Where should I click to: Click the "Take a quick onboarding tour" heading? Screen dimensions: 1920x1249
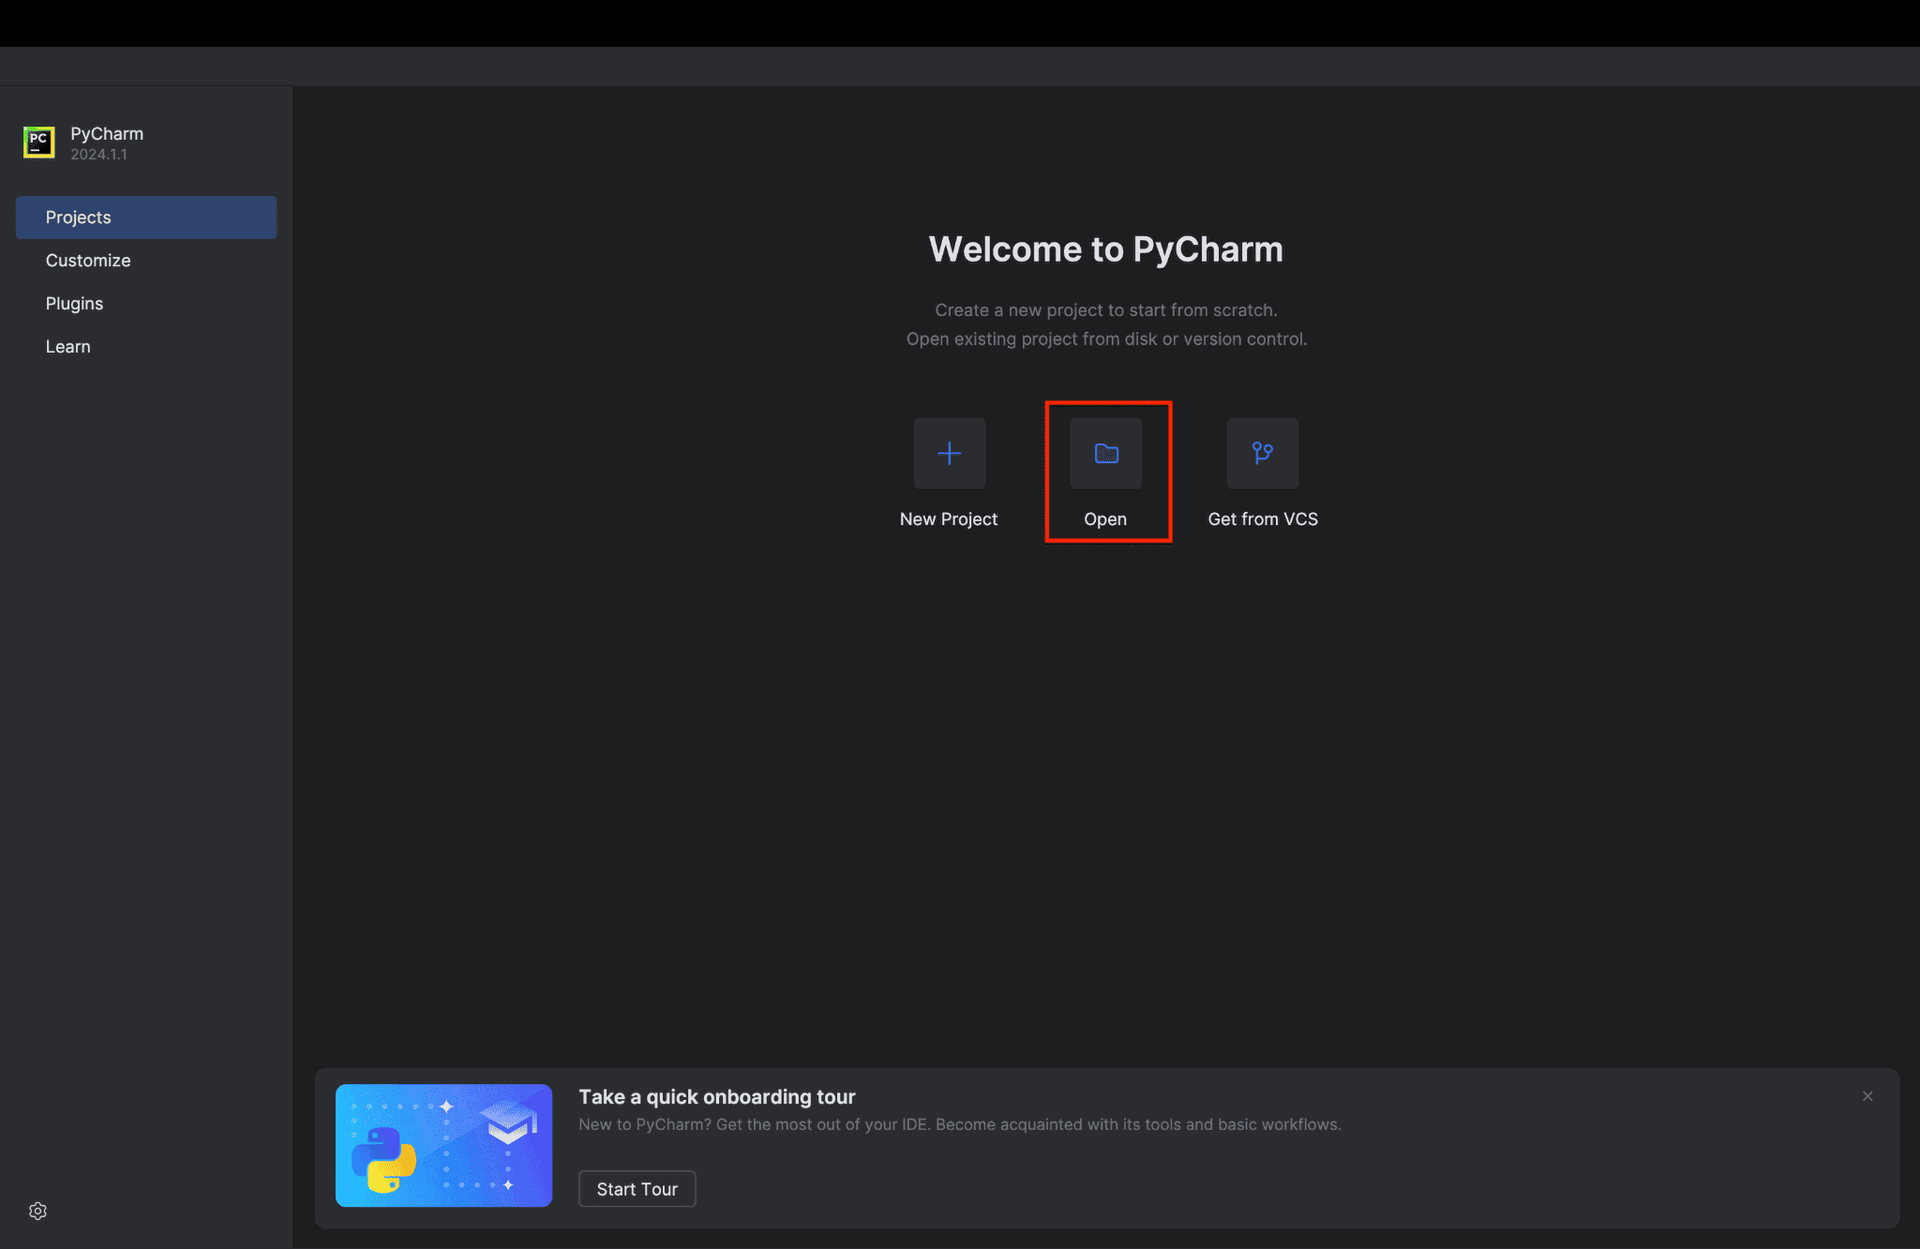(716, 1097)
